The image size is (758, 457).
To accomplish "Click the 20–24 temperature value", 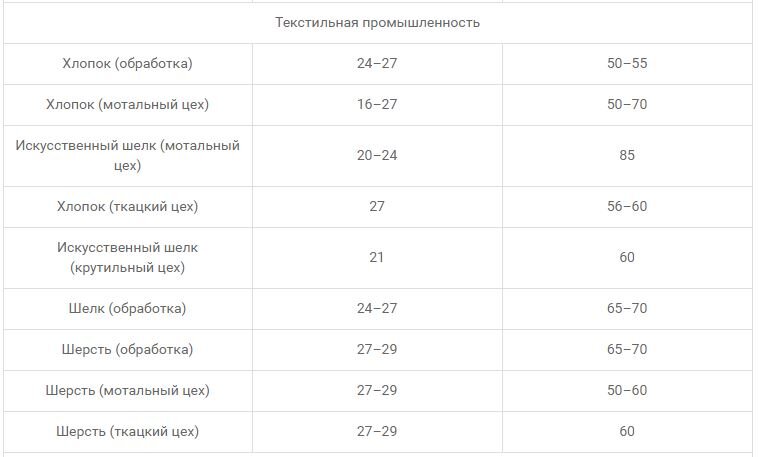I will pyautogui.click(x=377, y=156).
